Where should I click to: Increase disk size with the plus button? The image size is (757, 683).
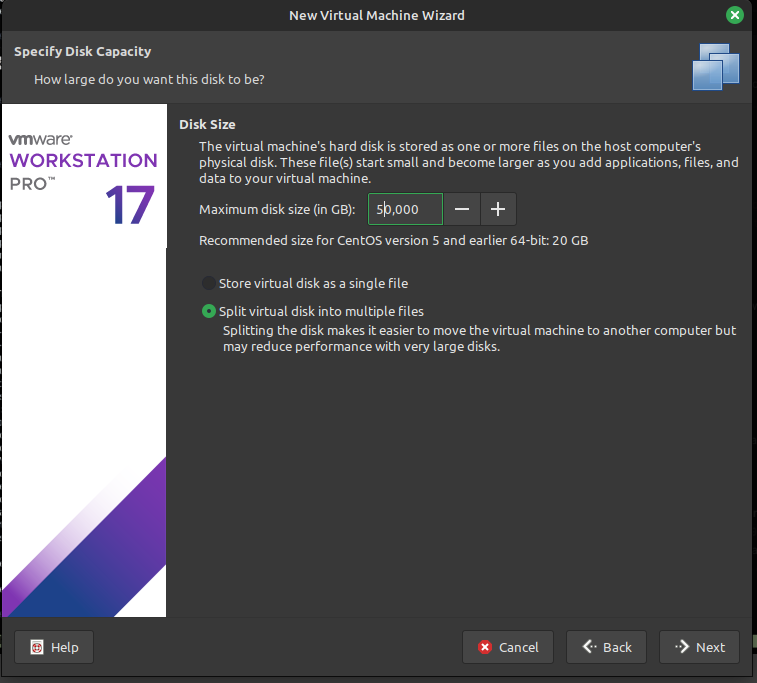tap(498, 209)
